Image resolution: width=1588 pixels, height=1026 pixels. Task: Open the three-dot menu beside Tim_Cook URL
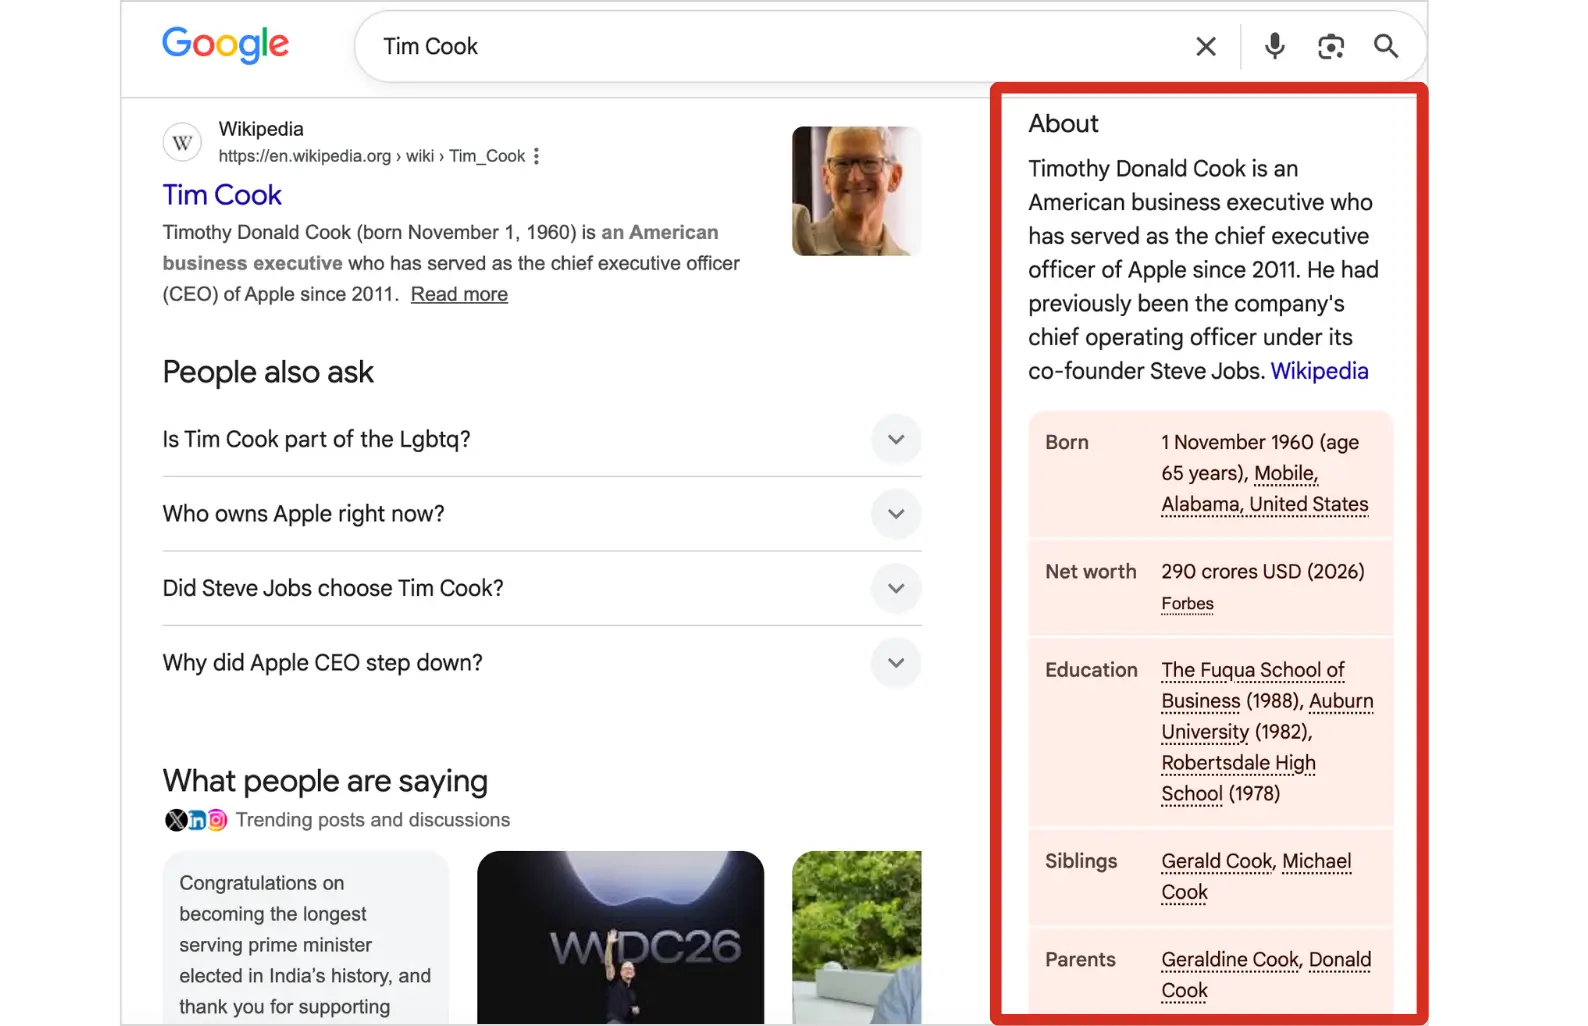[x=537, y=156]
